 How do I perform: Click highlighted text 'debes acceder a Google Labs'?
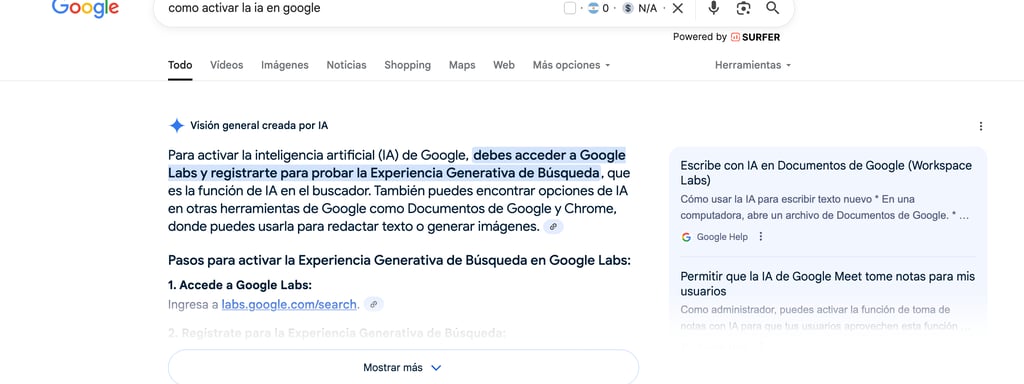tap(397, 164)
